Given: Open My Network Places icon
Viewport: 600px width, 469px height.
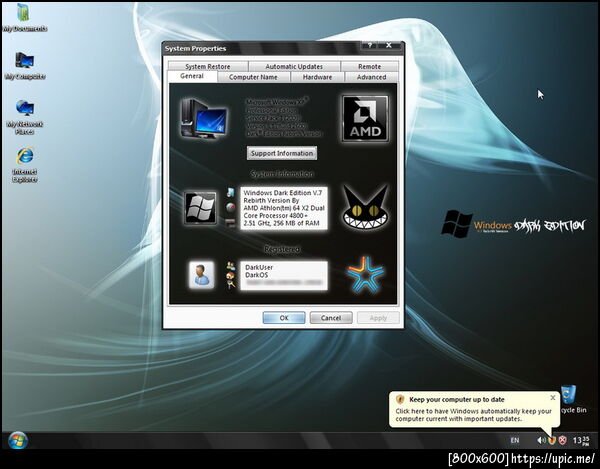Looking at the screenshot, I should coord(25,117).
